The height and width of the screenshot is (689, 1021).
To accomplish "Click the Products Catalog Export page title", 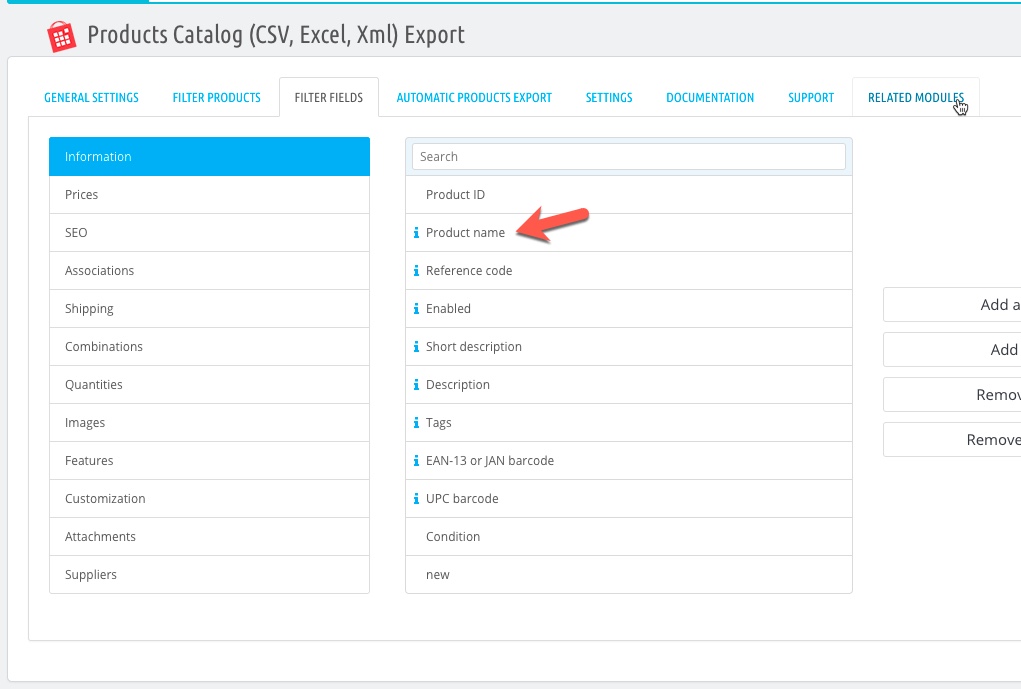I will coord(276,35).
